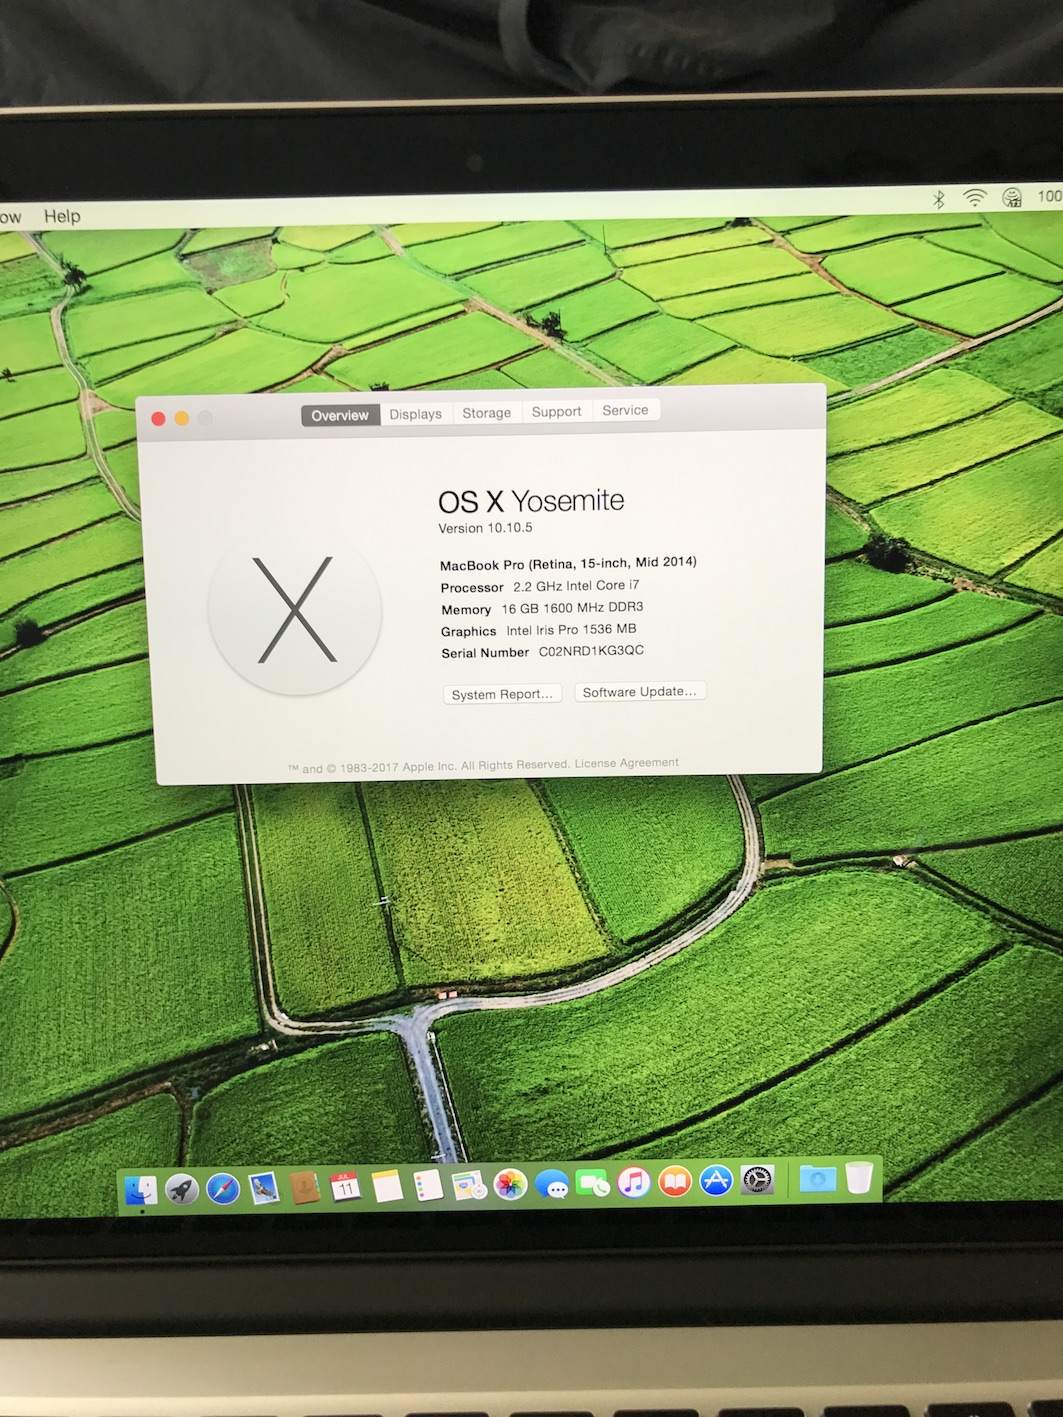The height and width of the screenshot is (1417, 1063).
Task: Open iBooks from the dock
Action: coord(675,1182)
